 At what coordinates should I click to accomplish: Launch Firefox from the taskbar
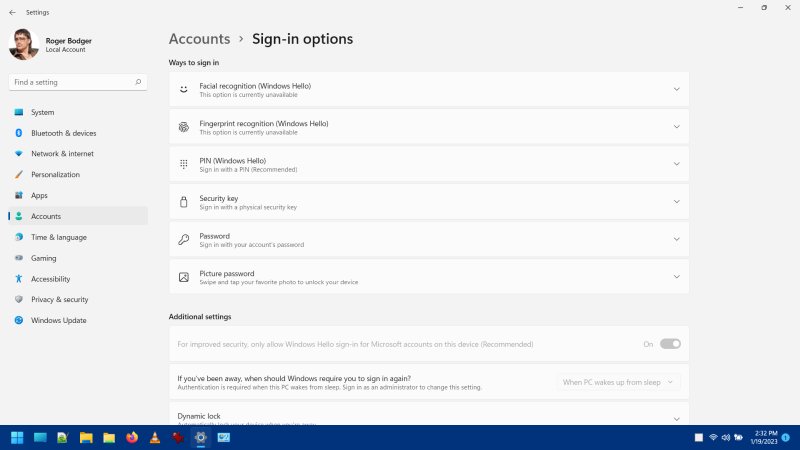pos(132,438)
